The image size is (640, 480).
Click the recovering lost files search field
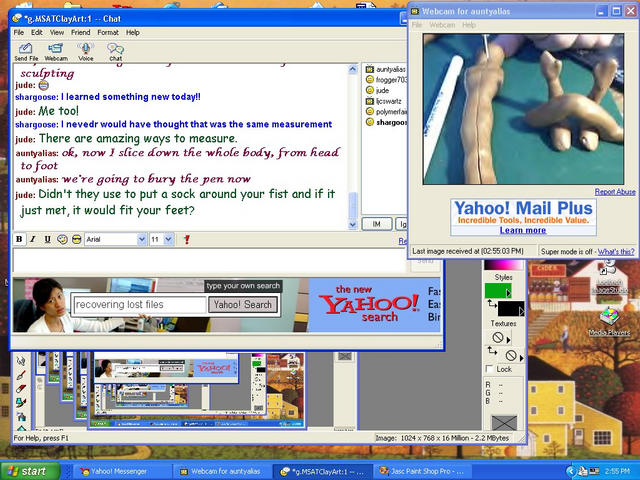(x=140, y=304)
